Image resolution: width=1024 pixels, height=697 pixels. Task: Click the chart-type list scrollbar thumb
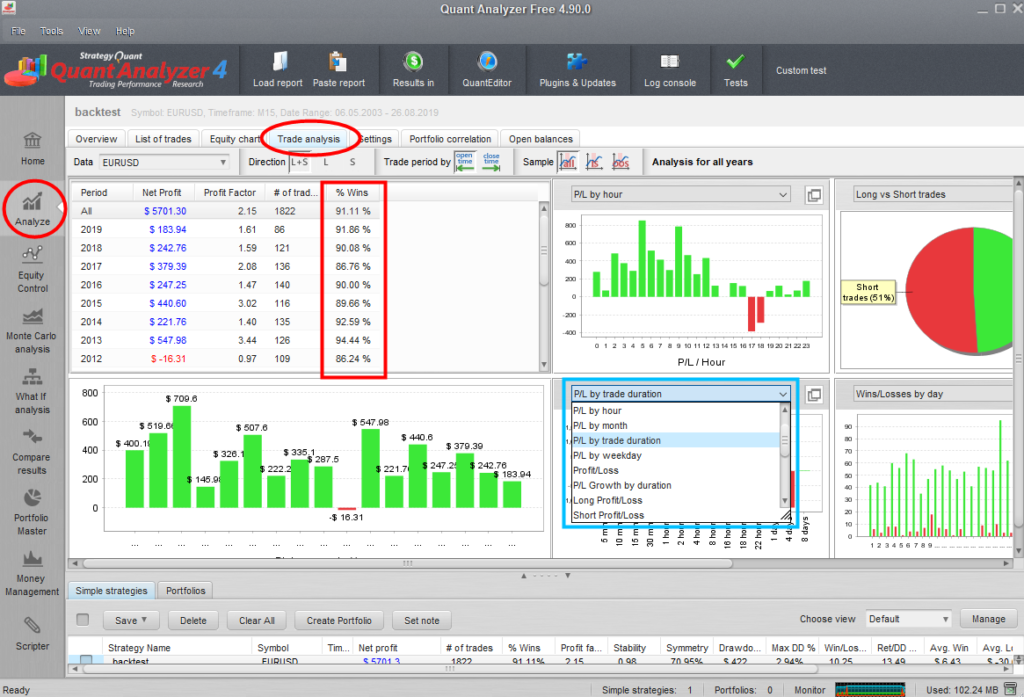(785, 440)
